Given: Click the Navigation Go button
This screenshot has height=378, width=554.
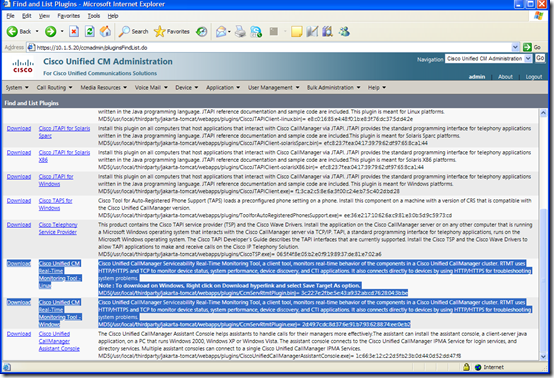Looking at the screenshot, I should (x=540, y=58).
